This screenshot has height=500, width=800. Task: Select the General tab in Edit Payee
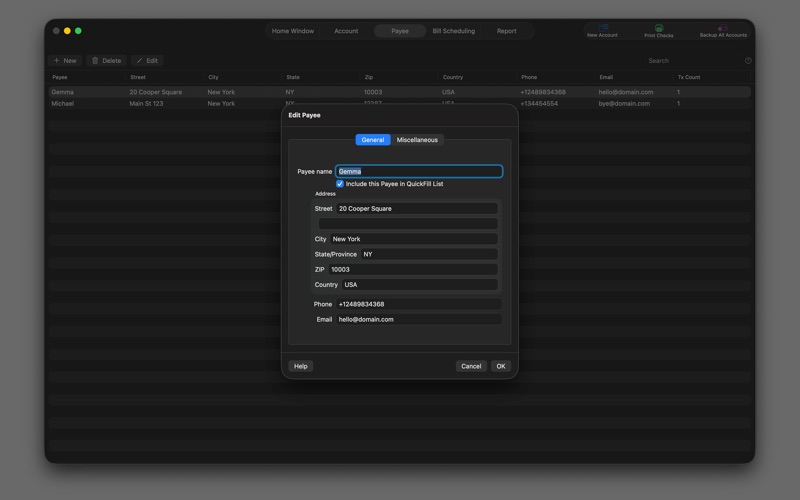tap(373, 140)
